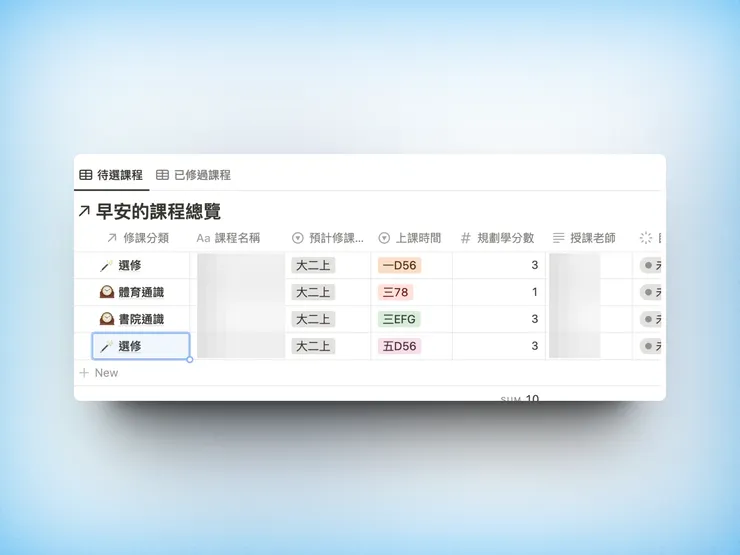This screenshot has width=740, height=555.
Task: Click the hash icon of 規劃學分數 column
Action: [466, 238]
